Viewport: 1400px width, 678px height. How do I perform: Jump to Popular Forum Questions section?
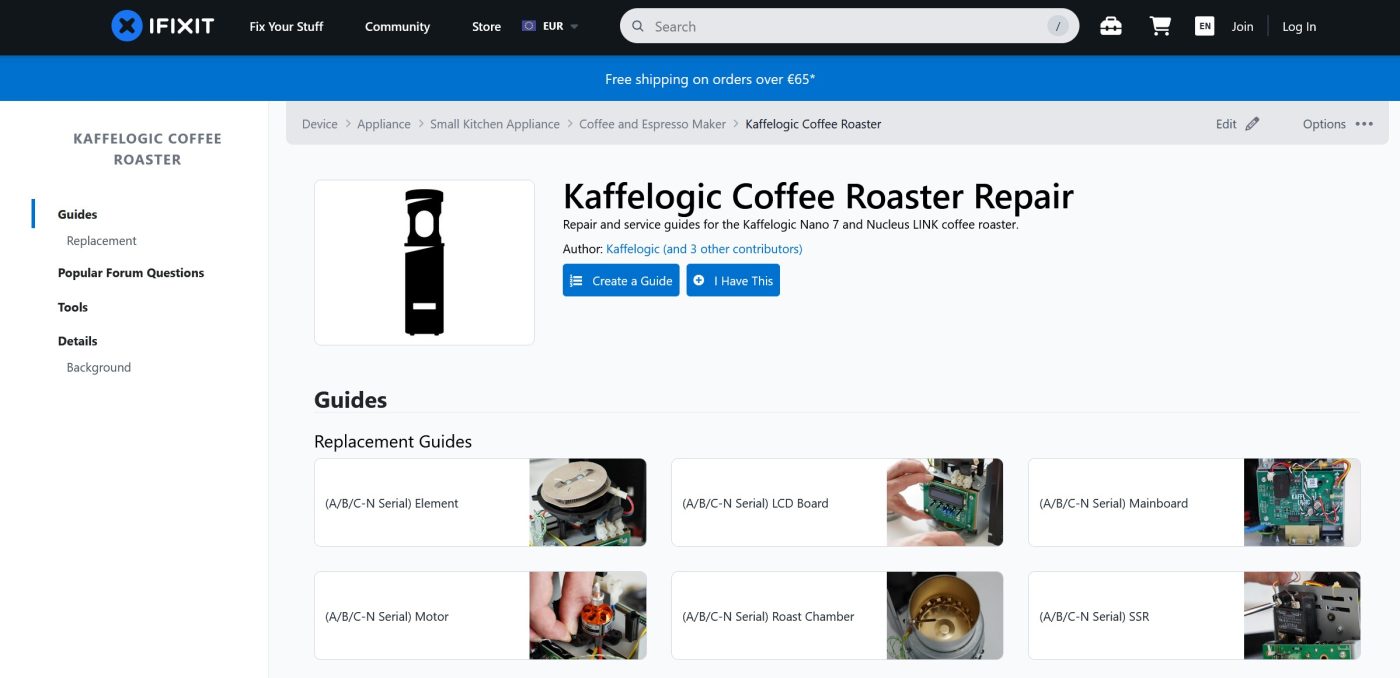pyautogui.click(x=130, y=273)
